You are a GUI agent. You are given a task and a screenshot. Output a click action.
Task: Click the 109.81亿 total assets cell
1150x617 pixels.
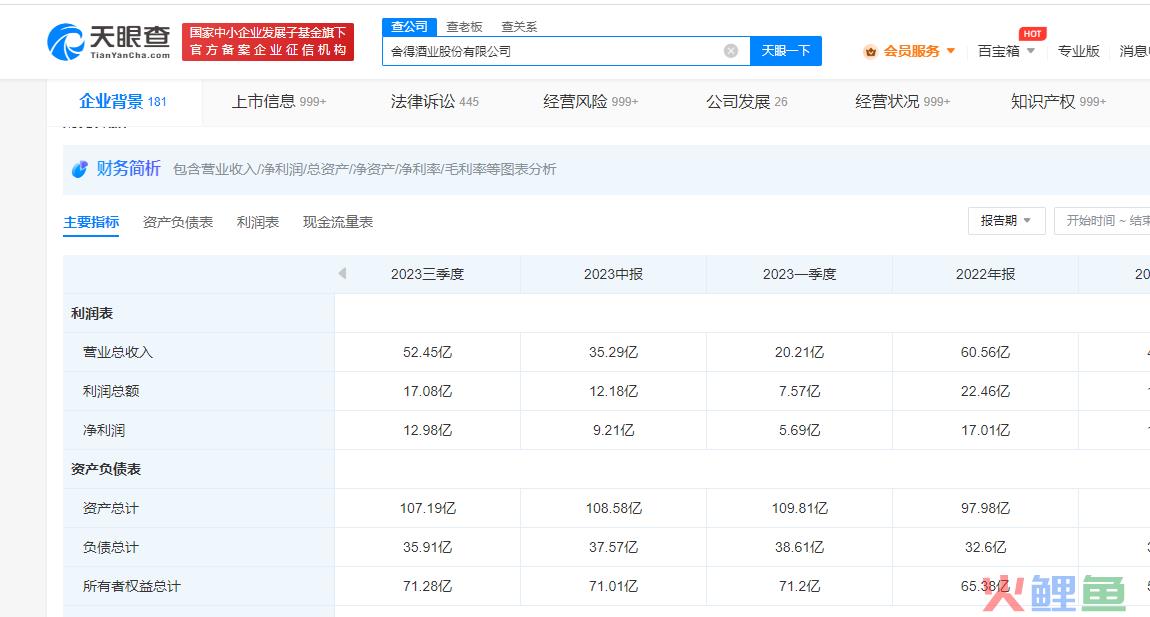[799, 508]
